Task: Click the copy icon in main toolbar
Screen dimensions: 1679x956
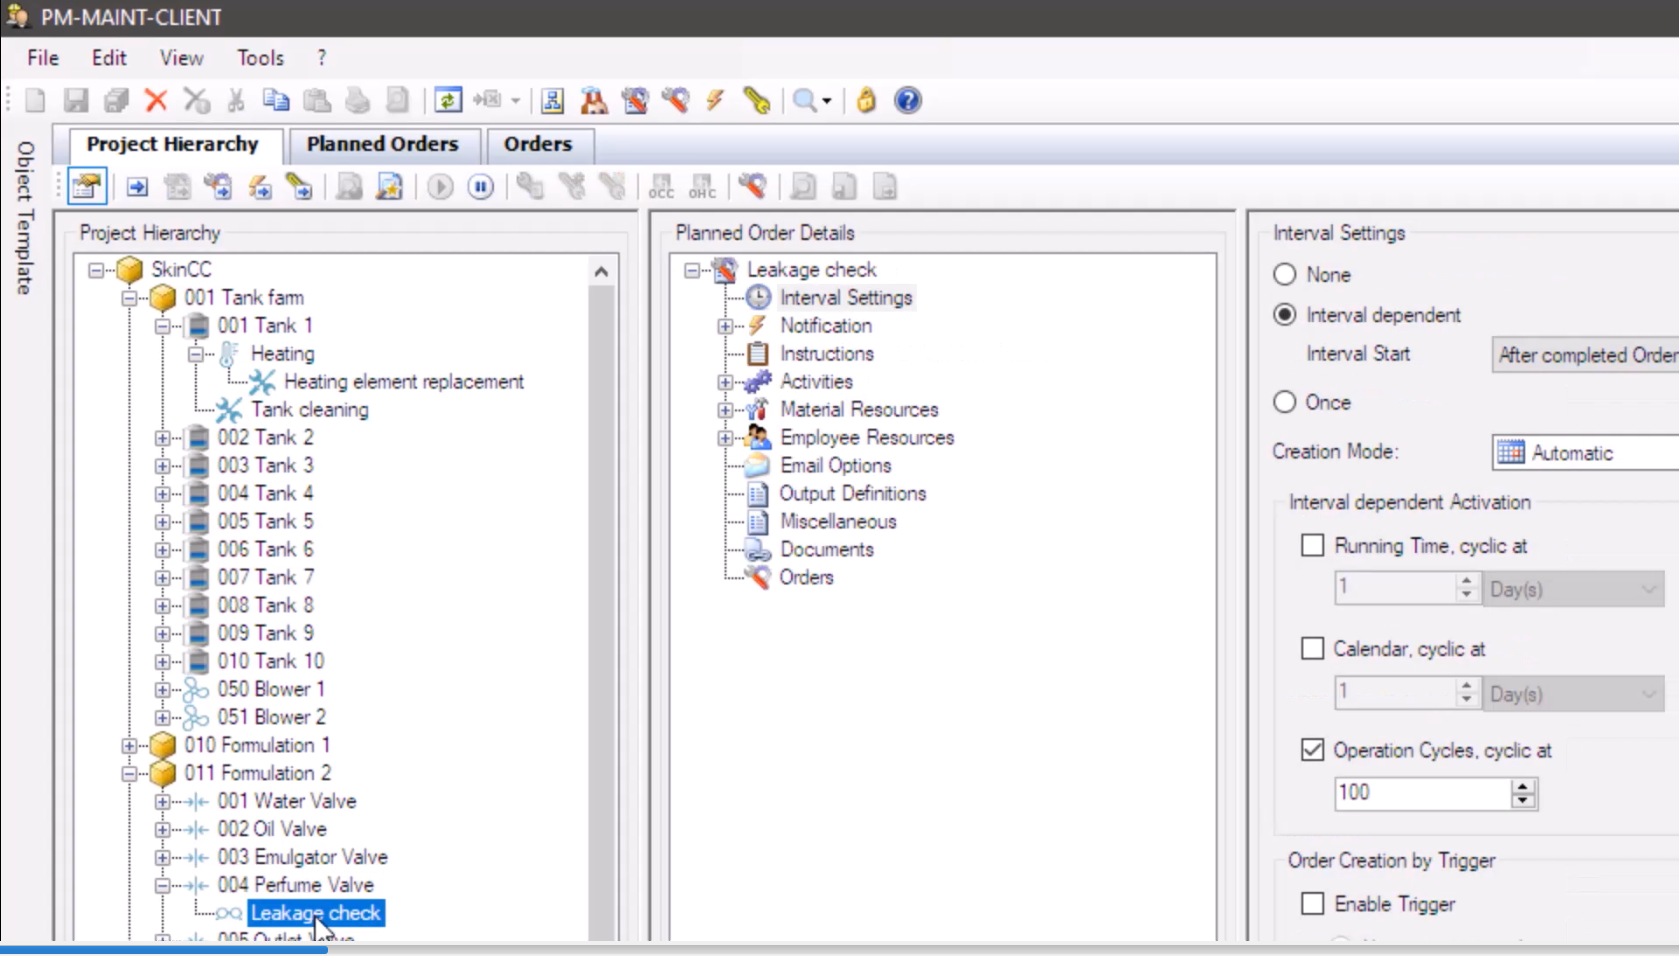Action: coord(276,100)
